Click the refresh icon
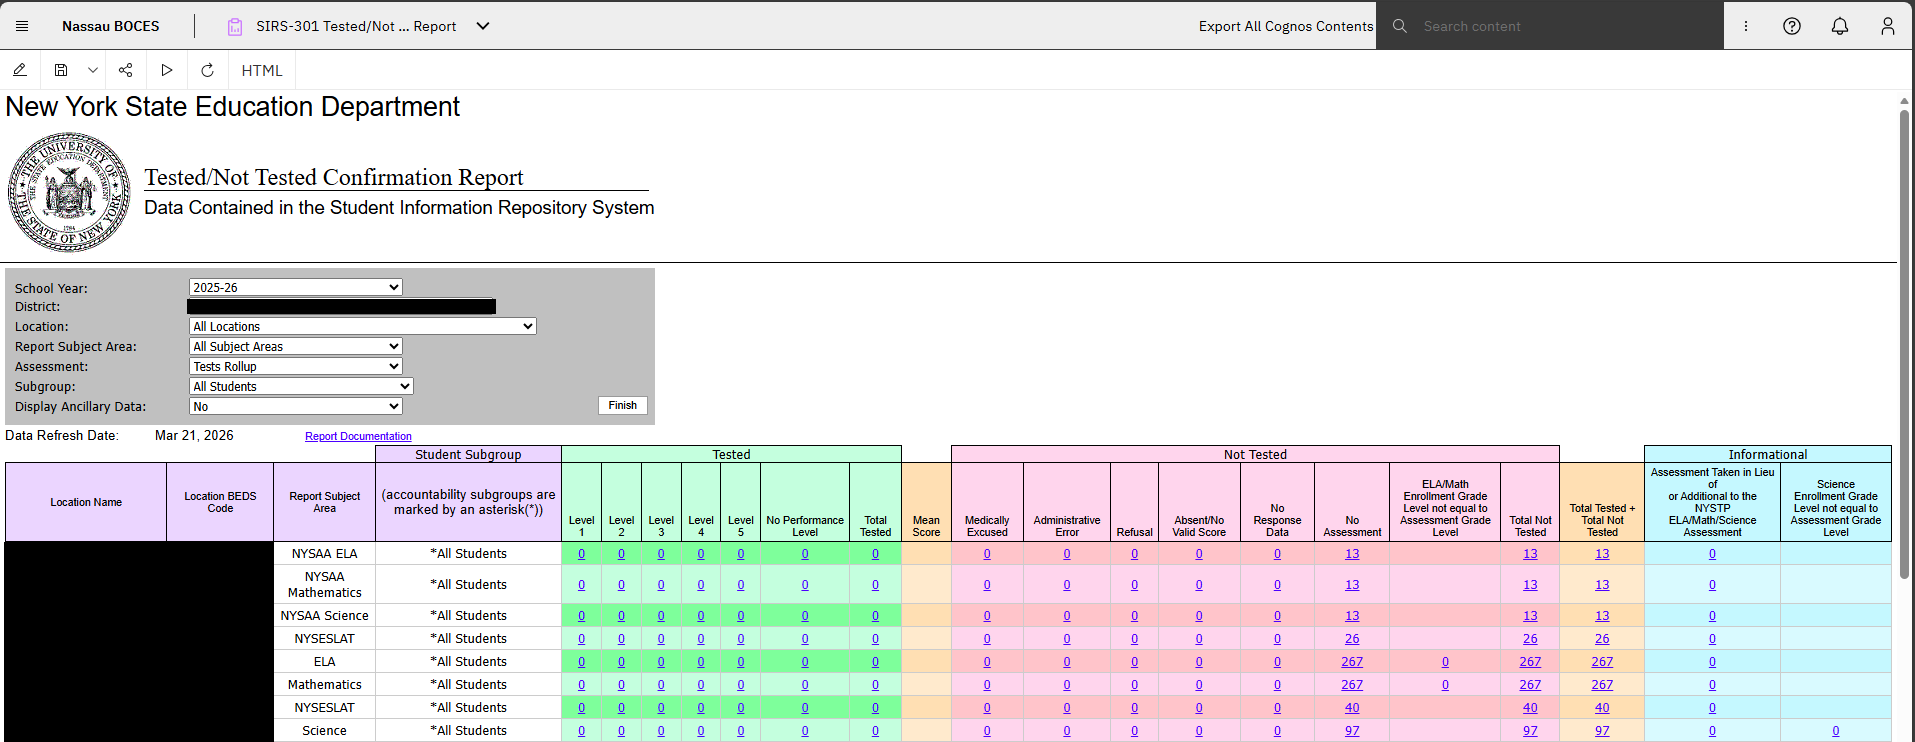The height and width of the screenshot is (742, 1915). [207, 70]
